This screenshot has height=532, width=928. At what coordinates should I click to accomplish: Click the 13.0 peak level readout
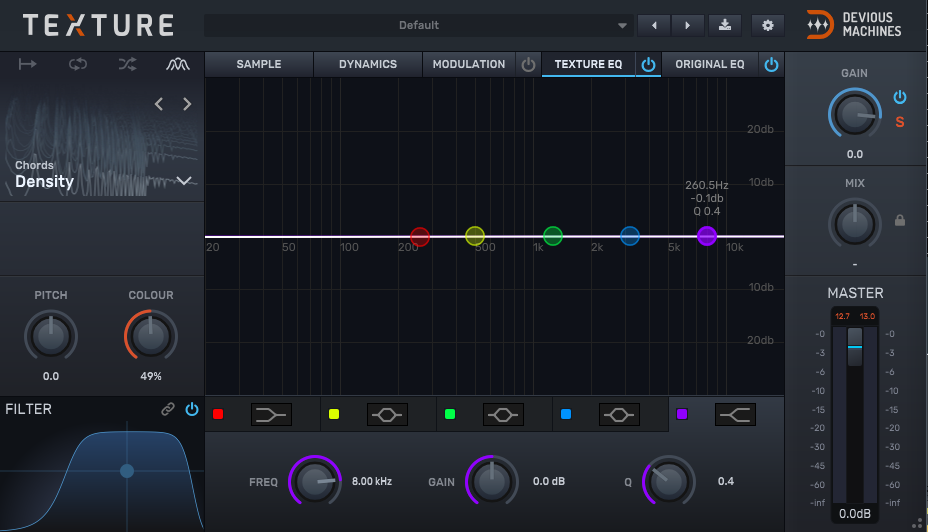[867, 316]
